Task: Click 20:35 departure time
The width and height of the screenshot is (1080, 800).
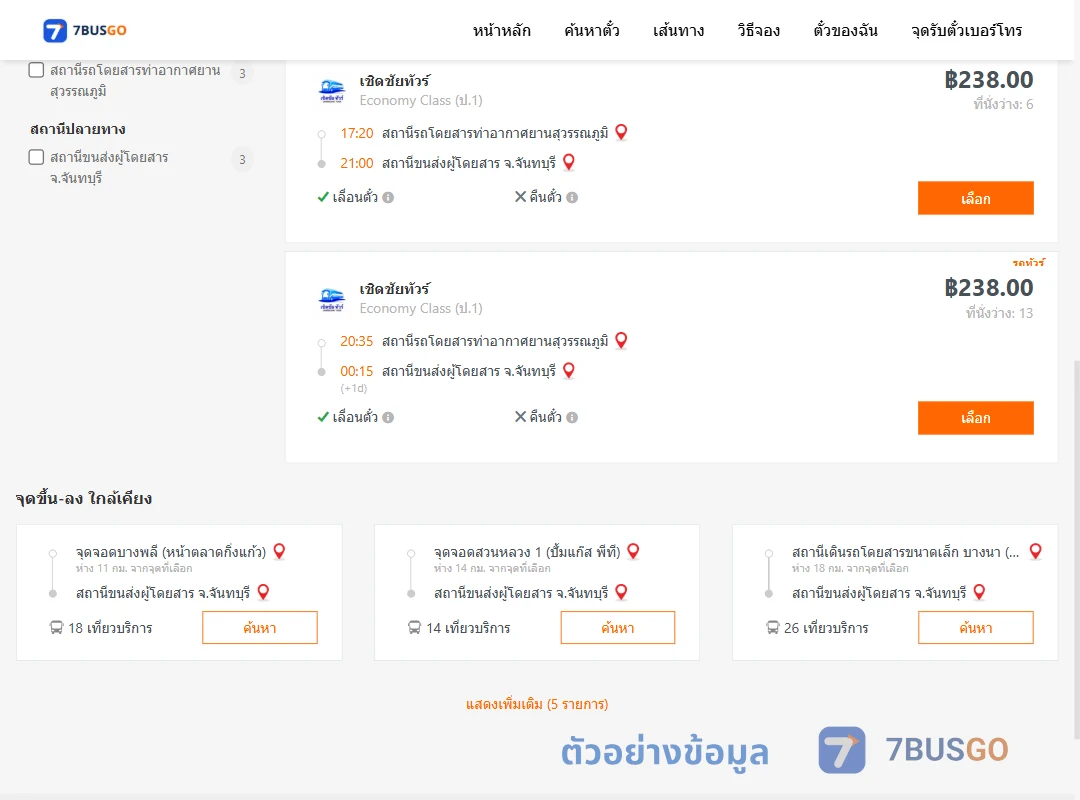Action: click(357, 341)
